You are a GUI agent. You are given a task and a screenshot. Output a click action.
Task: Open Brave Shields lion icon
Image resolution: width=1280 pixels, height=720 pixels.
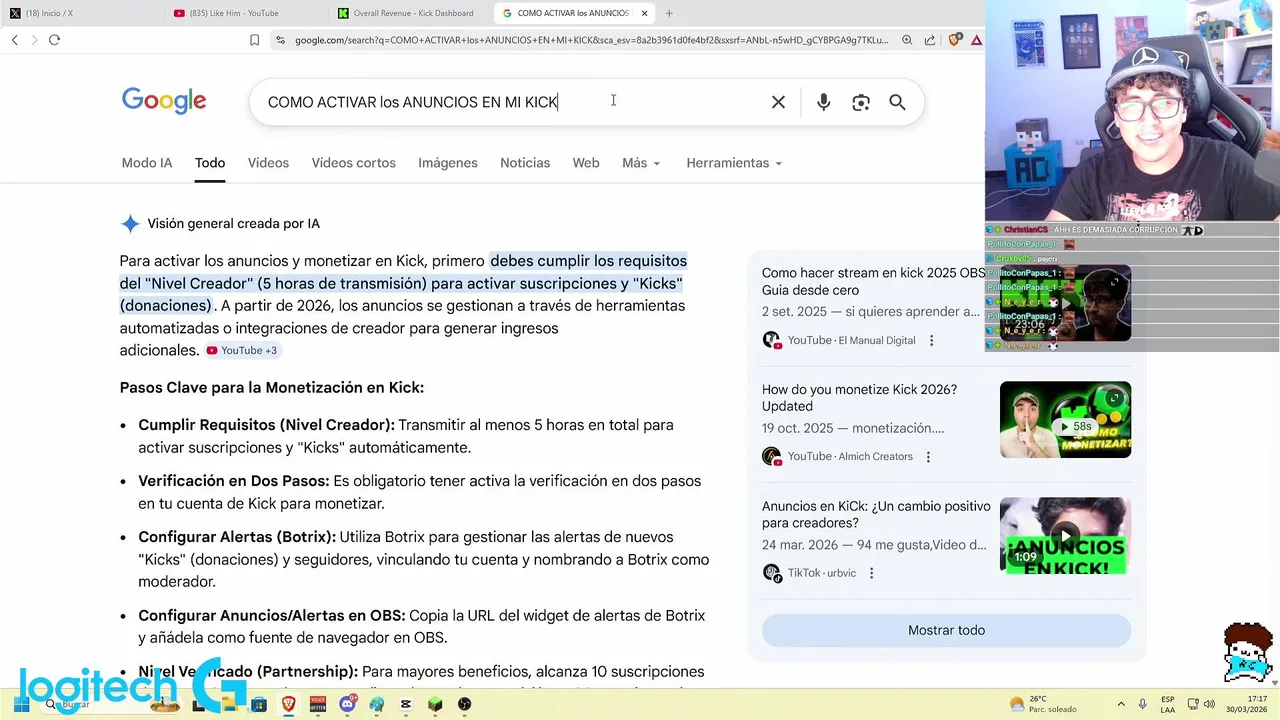click(x=955, y=40)
